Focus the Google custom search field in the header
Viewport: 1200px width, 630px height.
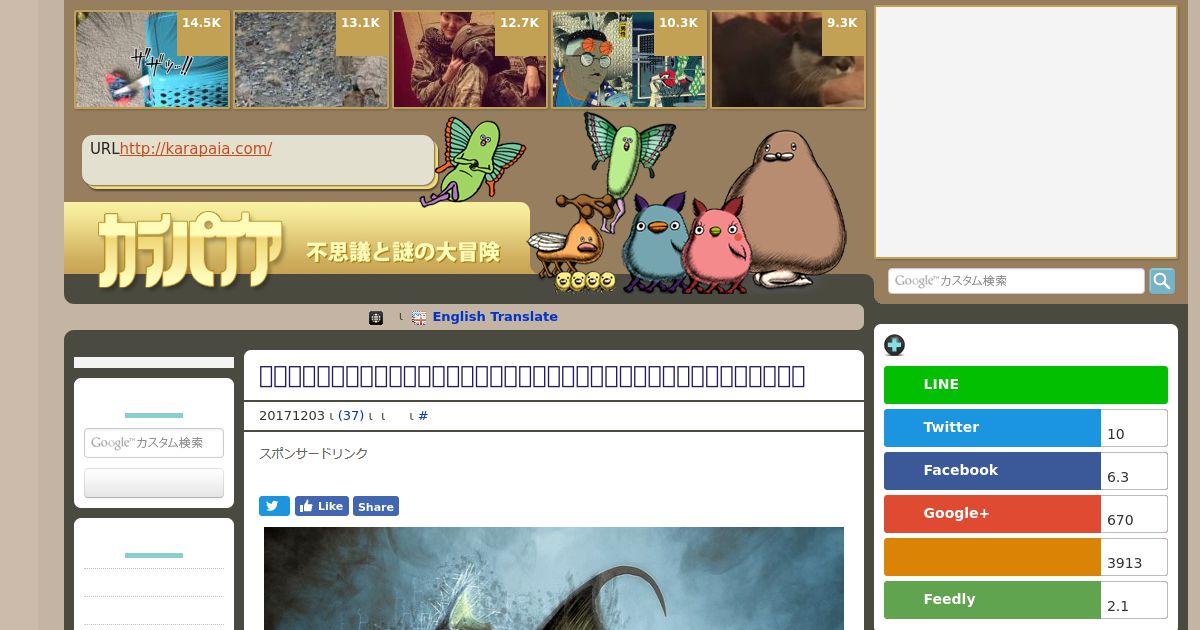[1016, 281]
